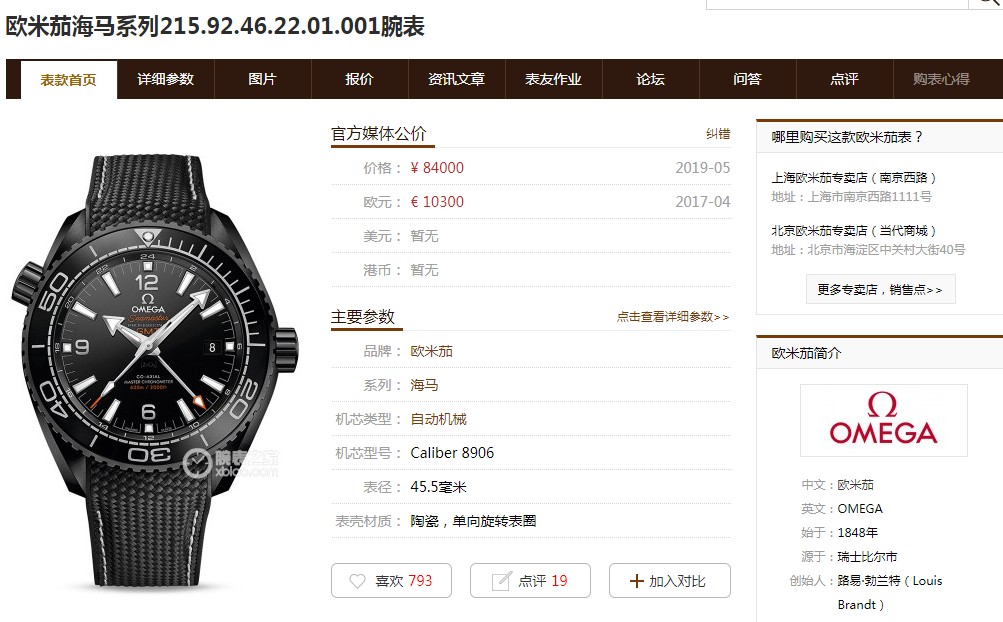Open the 论坛 tab
Viewport: 1003px width, 622px height.
pyautogui.click(x=651, y=79)
